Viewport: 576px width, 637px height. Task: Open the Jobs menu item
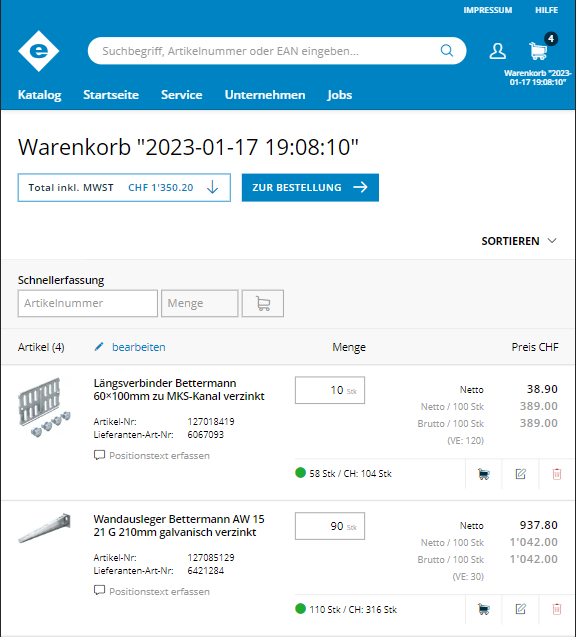[x=340, y=95]
